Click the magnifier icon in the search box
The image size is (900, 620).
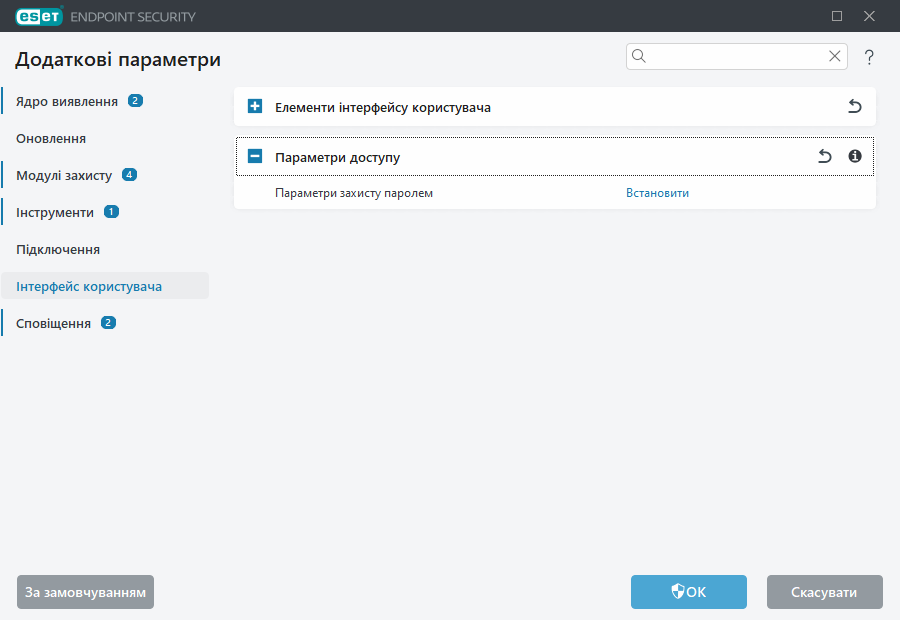tap(640, 57)
